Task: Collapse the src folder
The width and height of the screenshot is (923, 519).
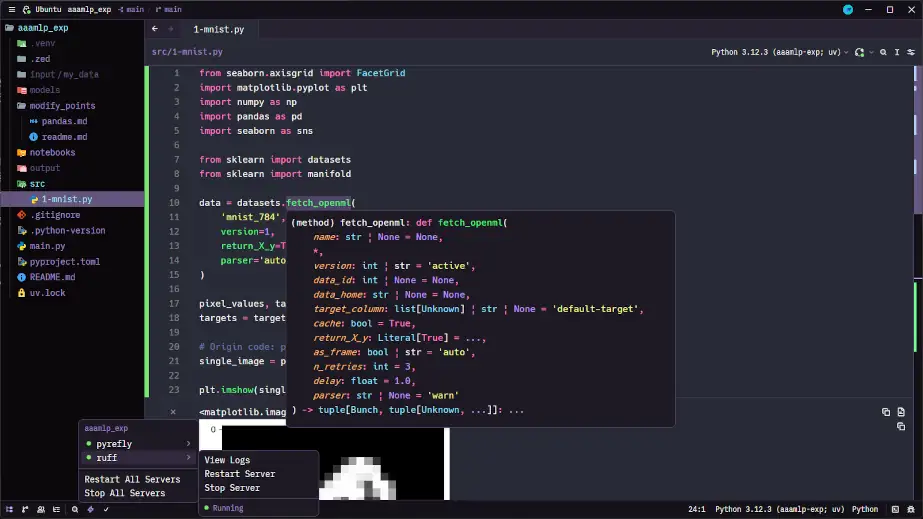Action: tap(72, 184)
